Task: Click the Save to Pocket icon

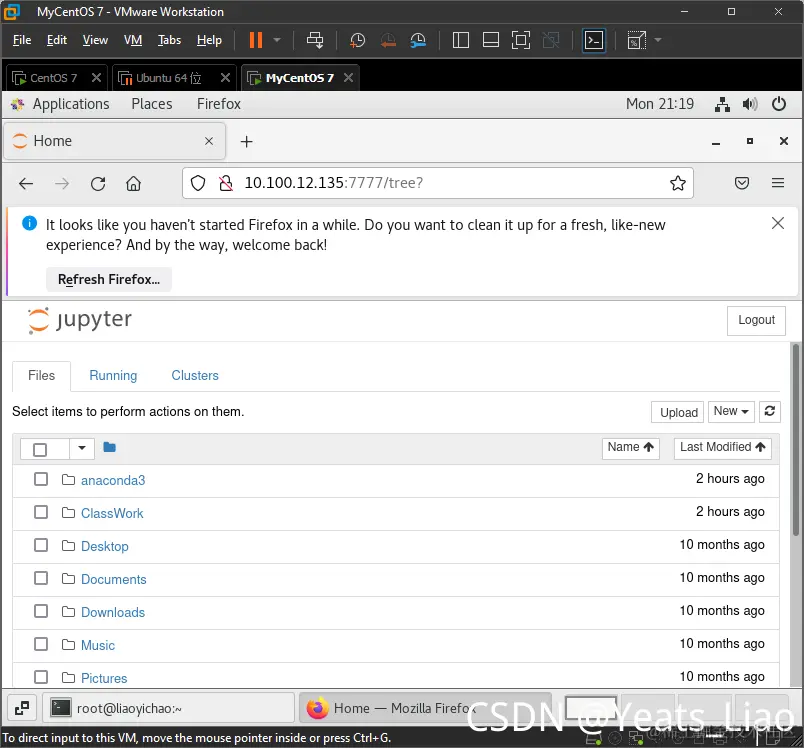Action: coord(741,183)
